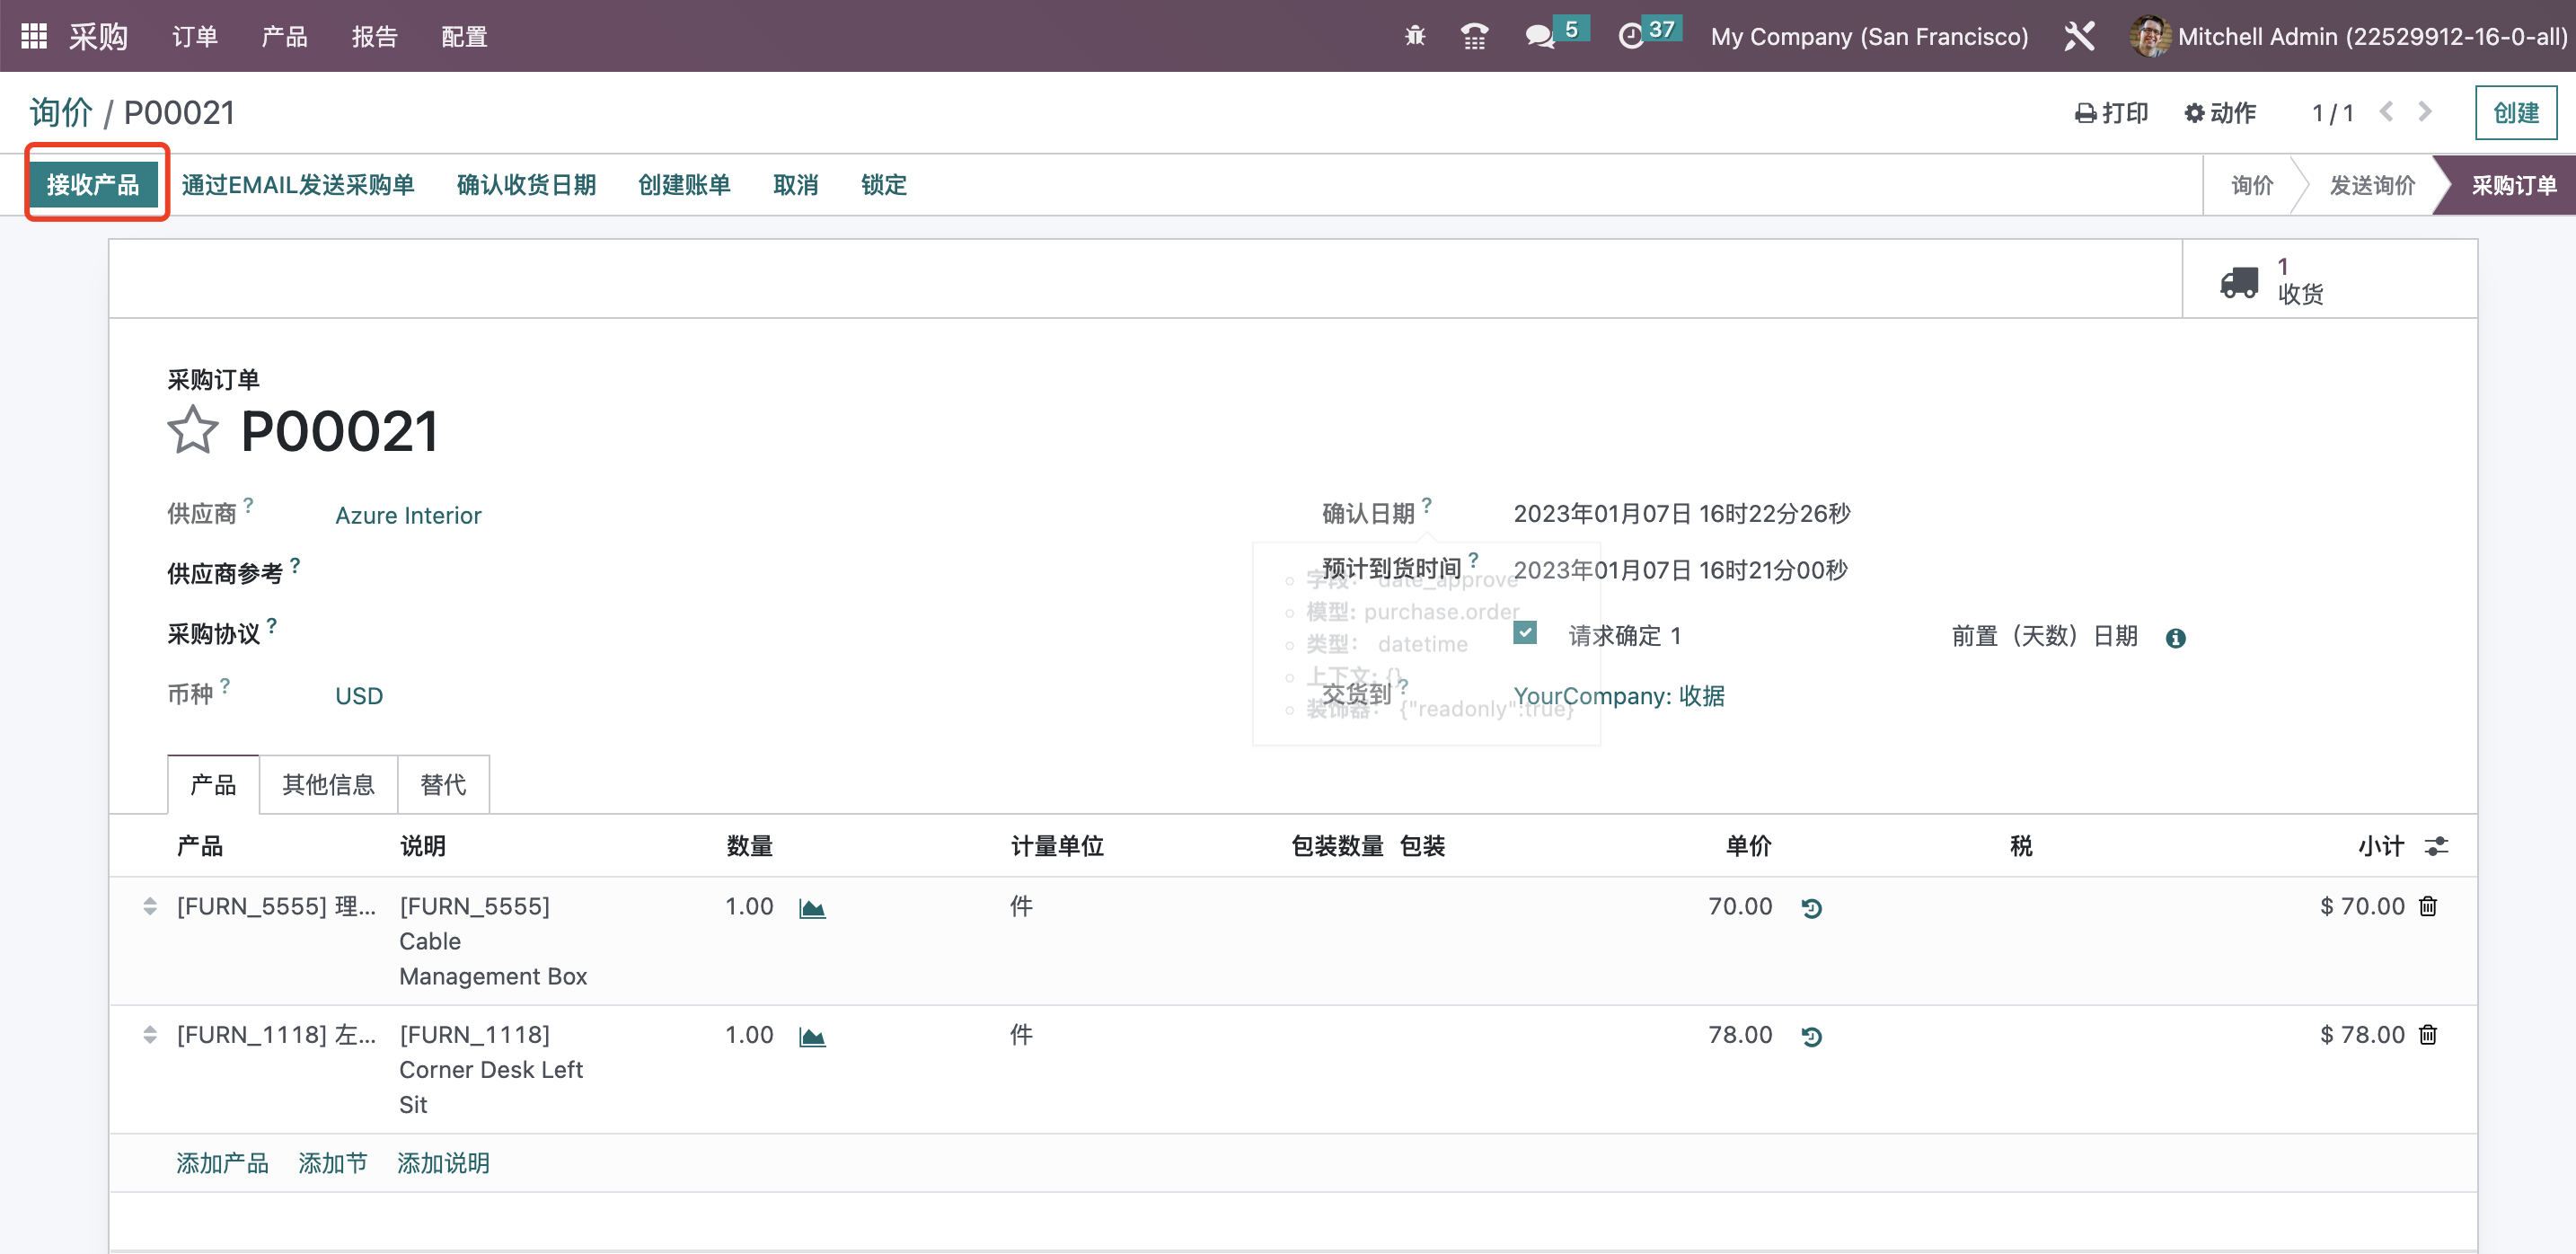The image size is (2576, 1254).
Task: Select 采购订单 status stage
Action: pos(2513,185)
